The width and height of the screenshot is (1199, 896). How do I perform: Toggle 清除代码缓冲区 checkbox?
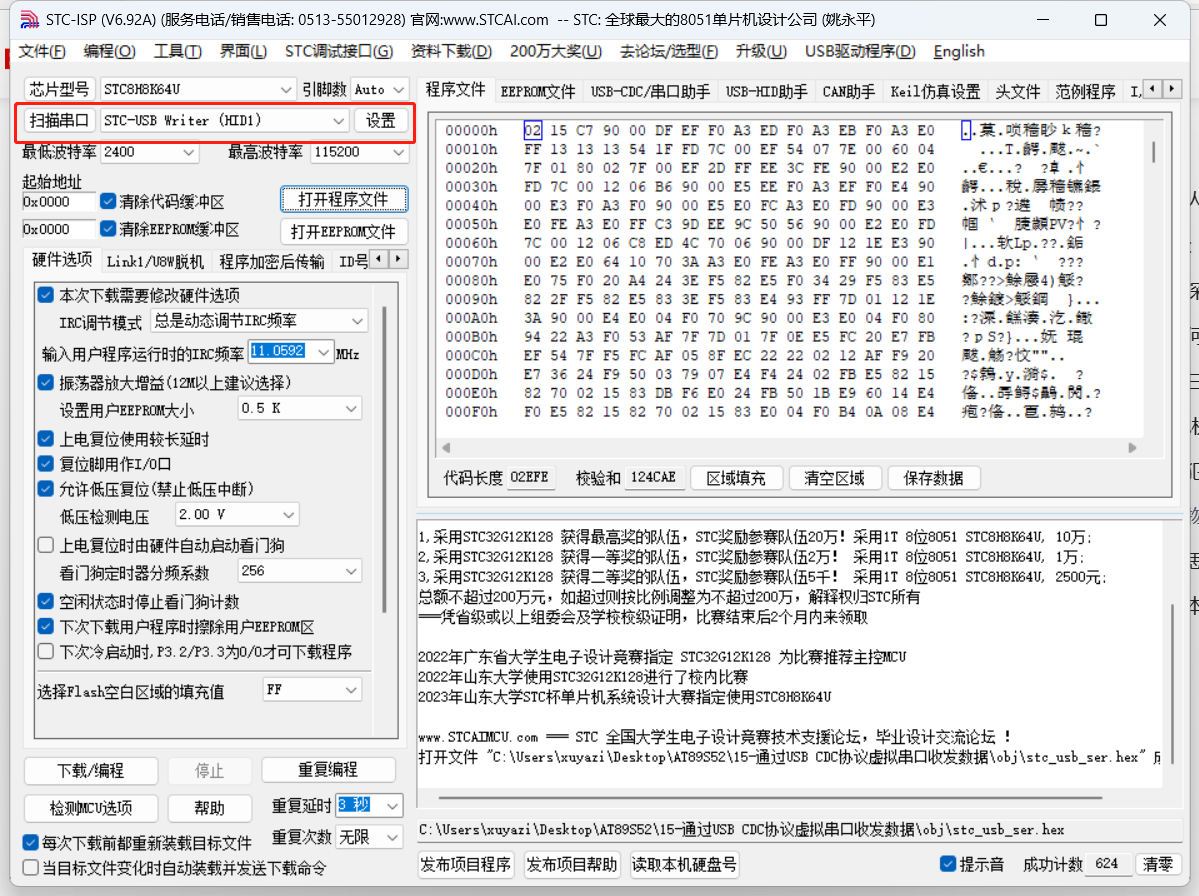108,202
